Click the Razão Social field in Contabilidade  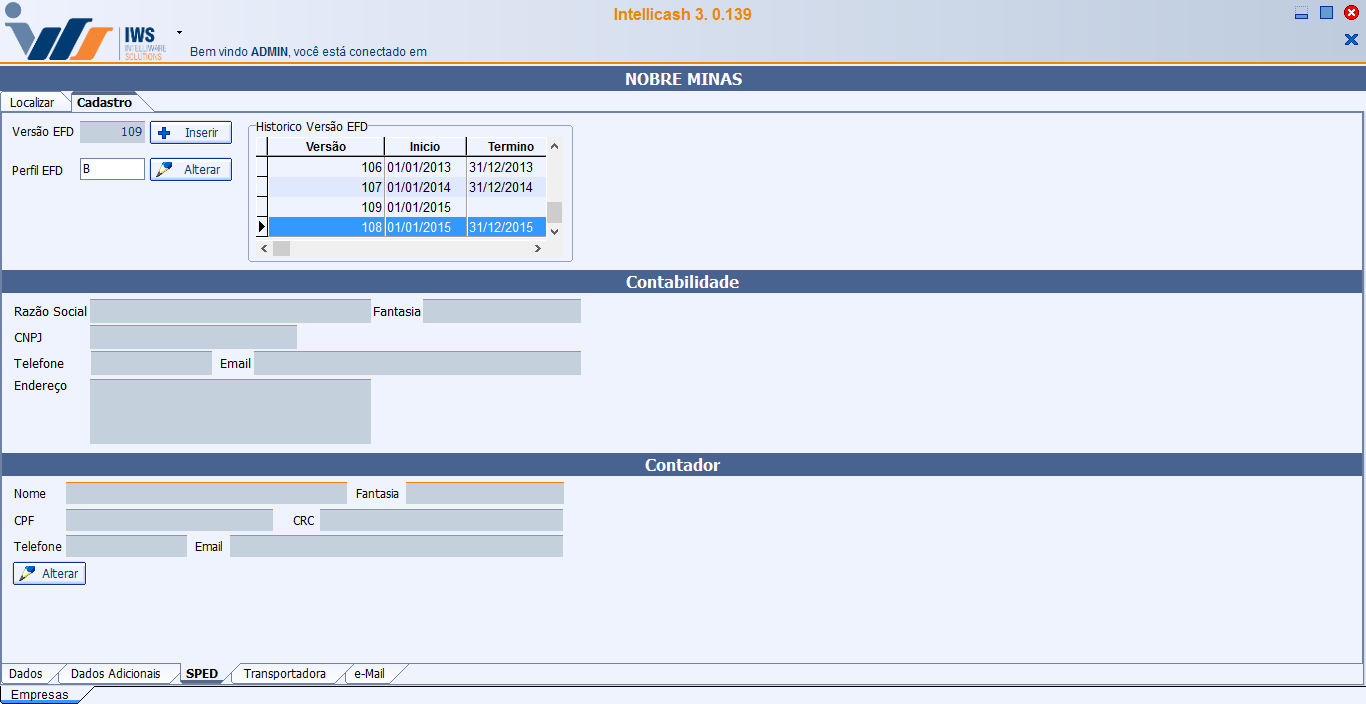point(230,311)
